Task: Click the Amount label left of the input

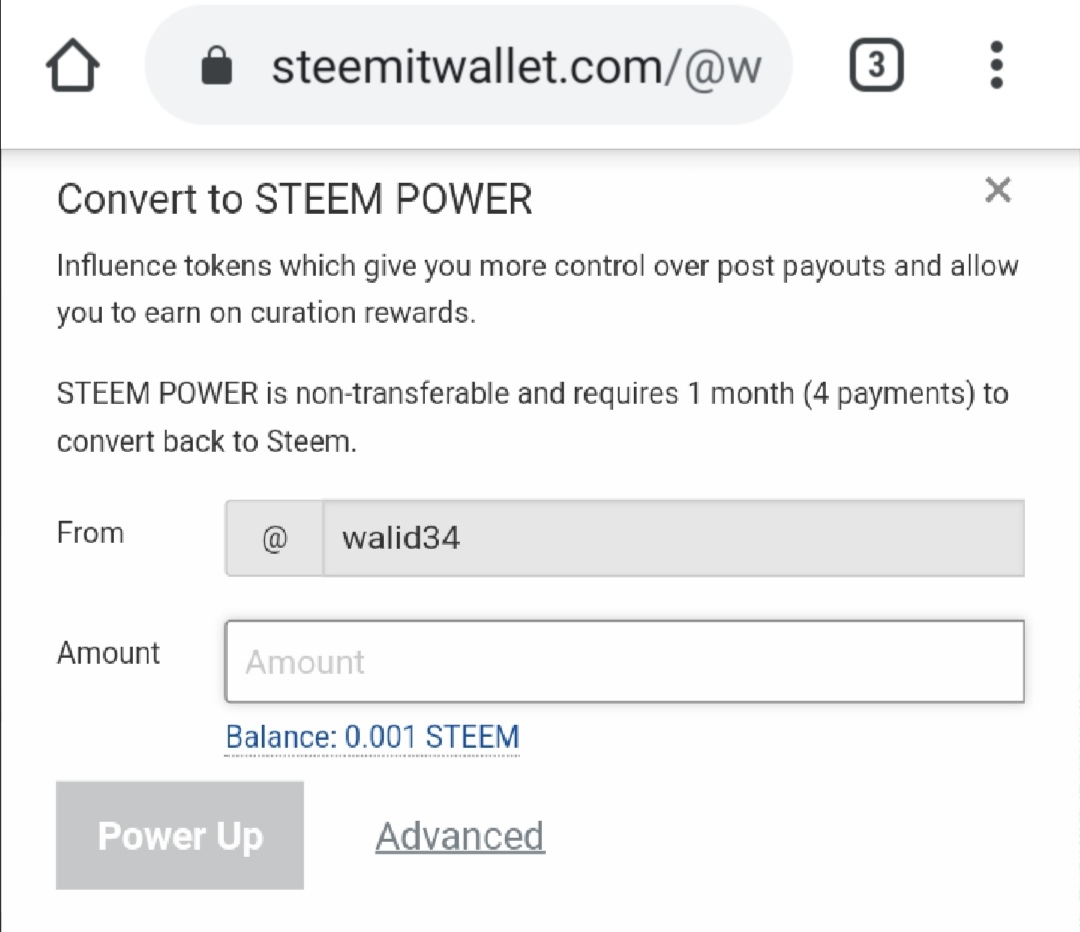Action: (108, 652)
